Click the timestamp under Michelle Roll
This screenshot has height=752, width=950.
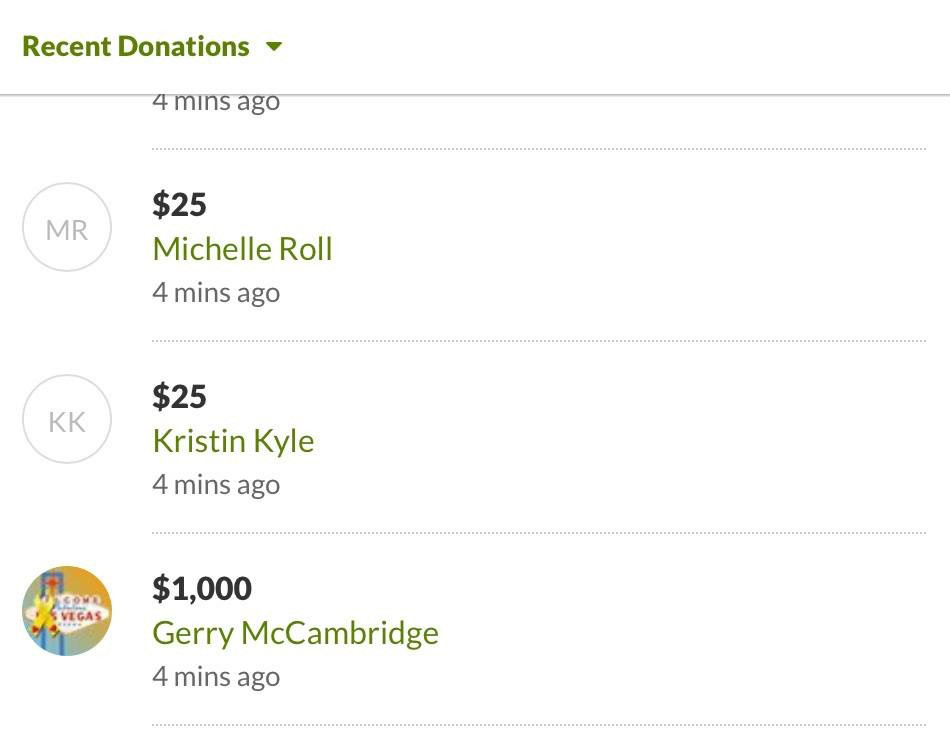pyautogui.click(x=216, y=293)
